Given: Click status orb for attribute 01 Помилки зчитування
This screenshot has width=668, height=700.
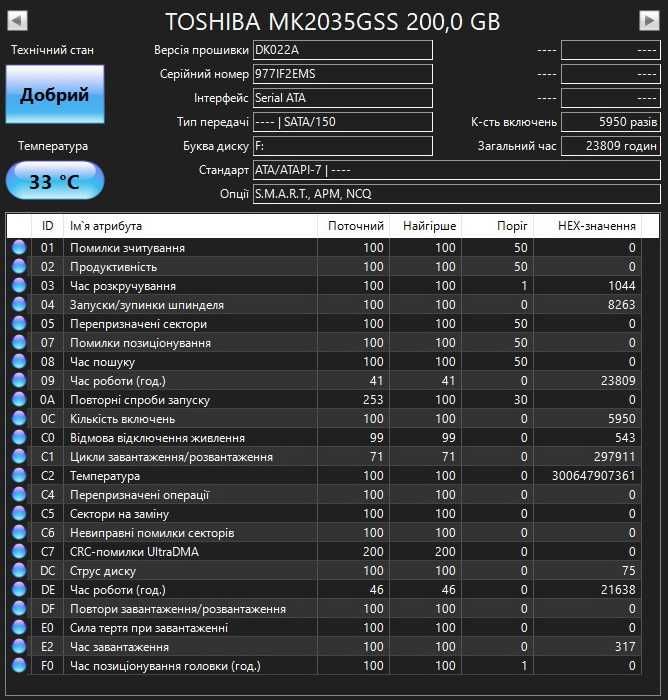Looking at the screenshot, I should click(19, 247).
